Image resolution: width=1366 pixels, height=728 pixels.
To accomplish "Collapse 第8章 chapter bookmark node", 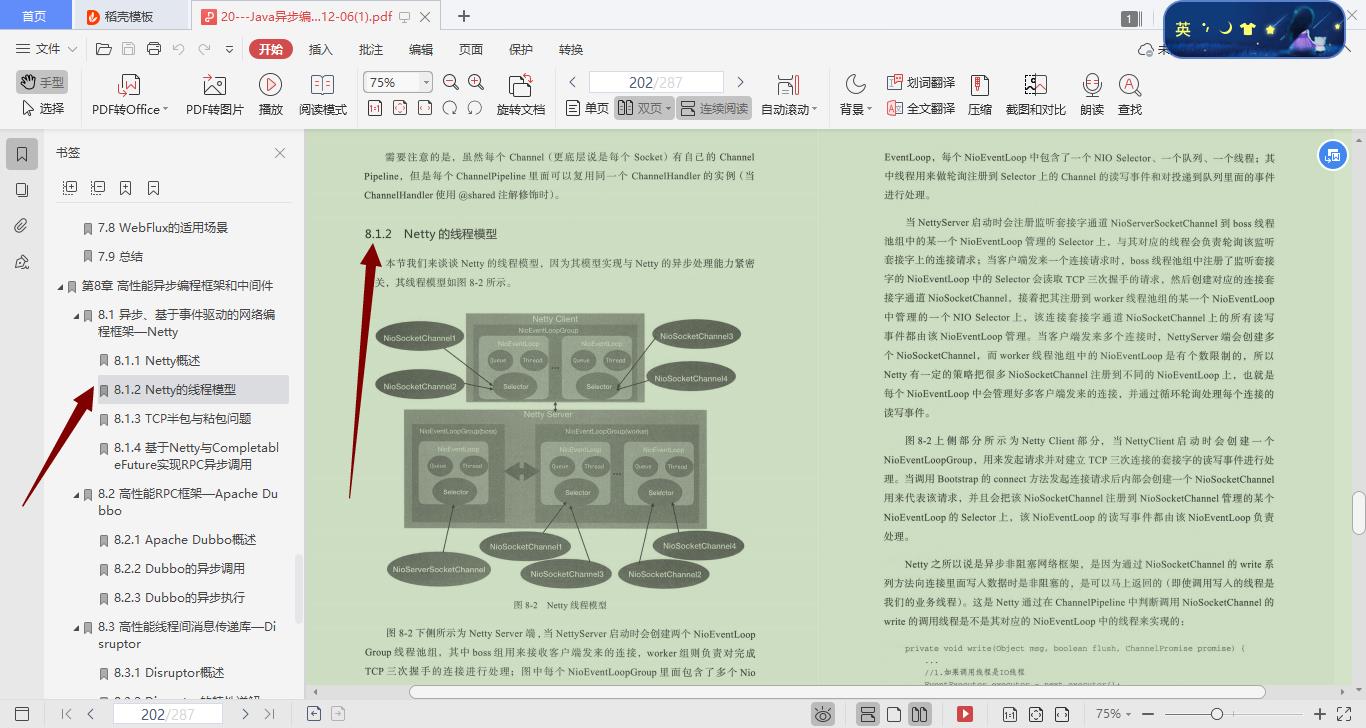I will point(61,286).
